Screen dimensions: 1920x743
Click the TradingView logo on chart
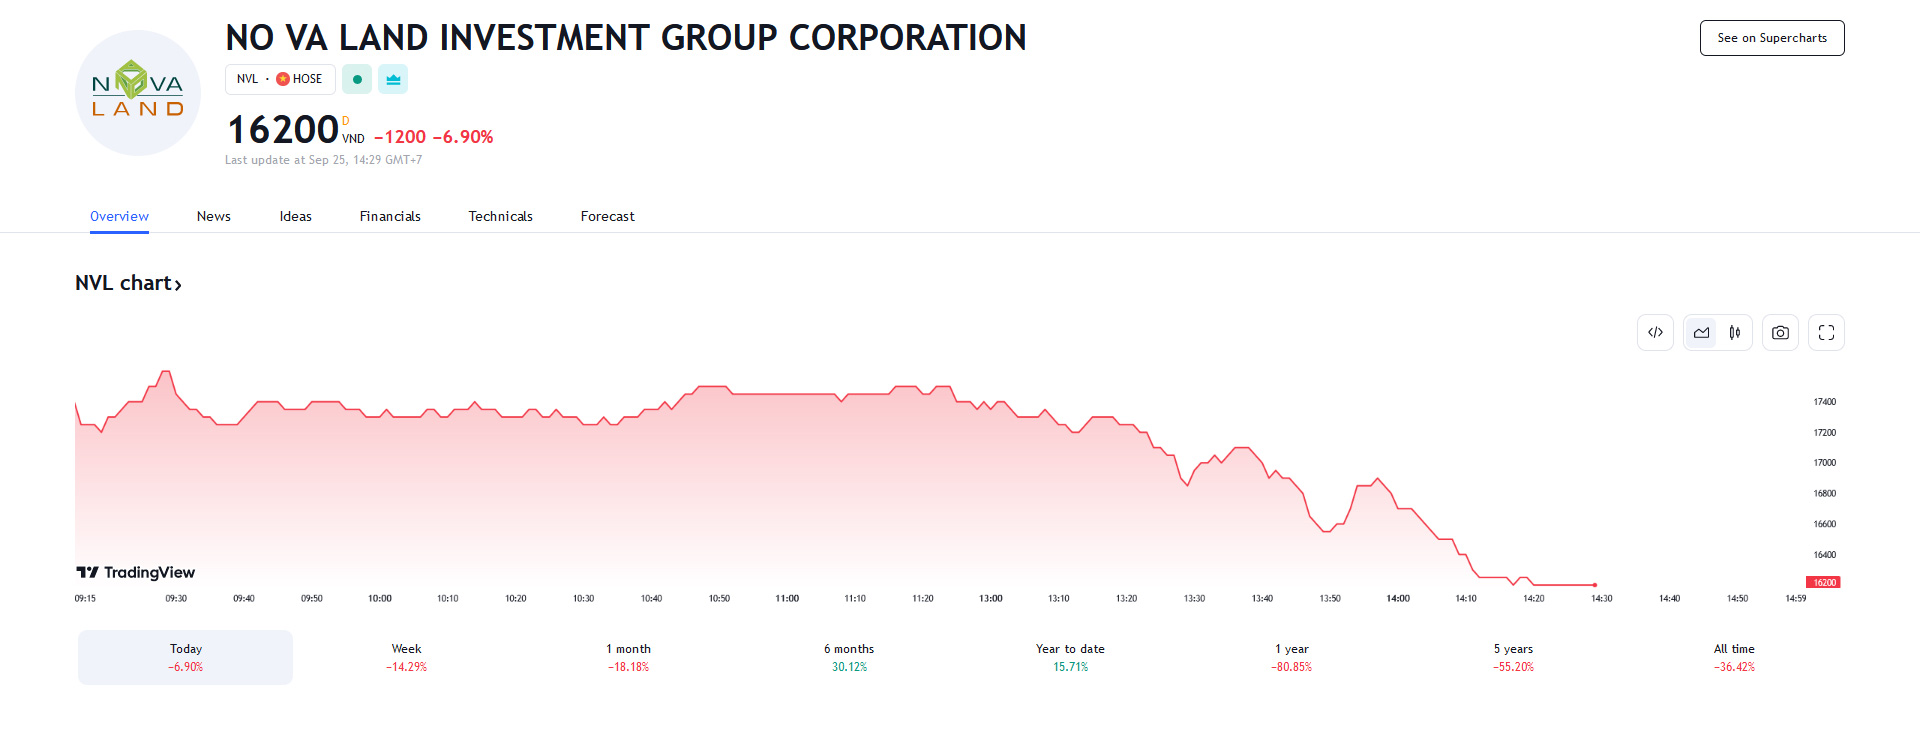pyautogui.click(x=136, y=572)
